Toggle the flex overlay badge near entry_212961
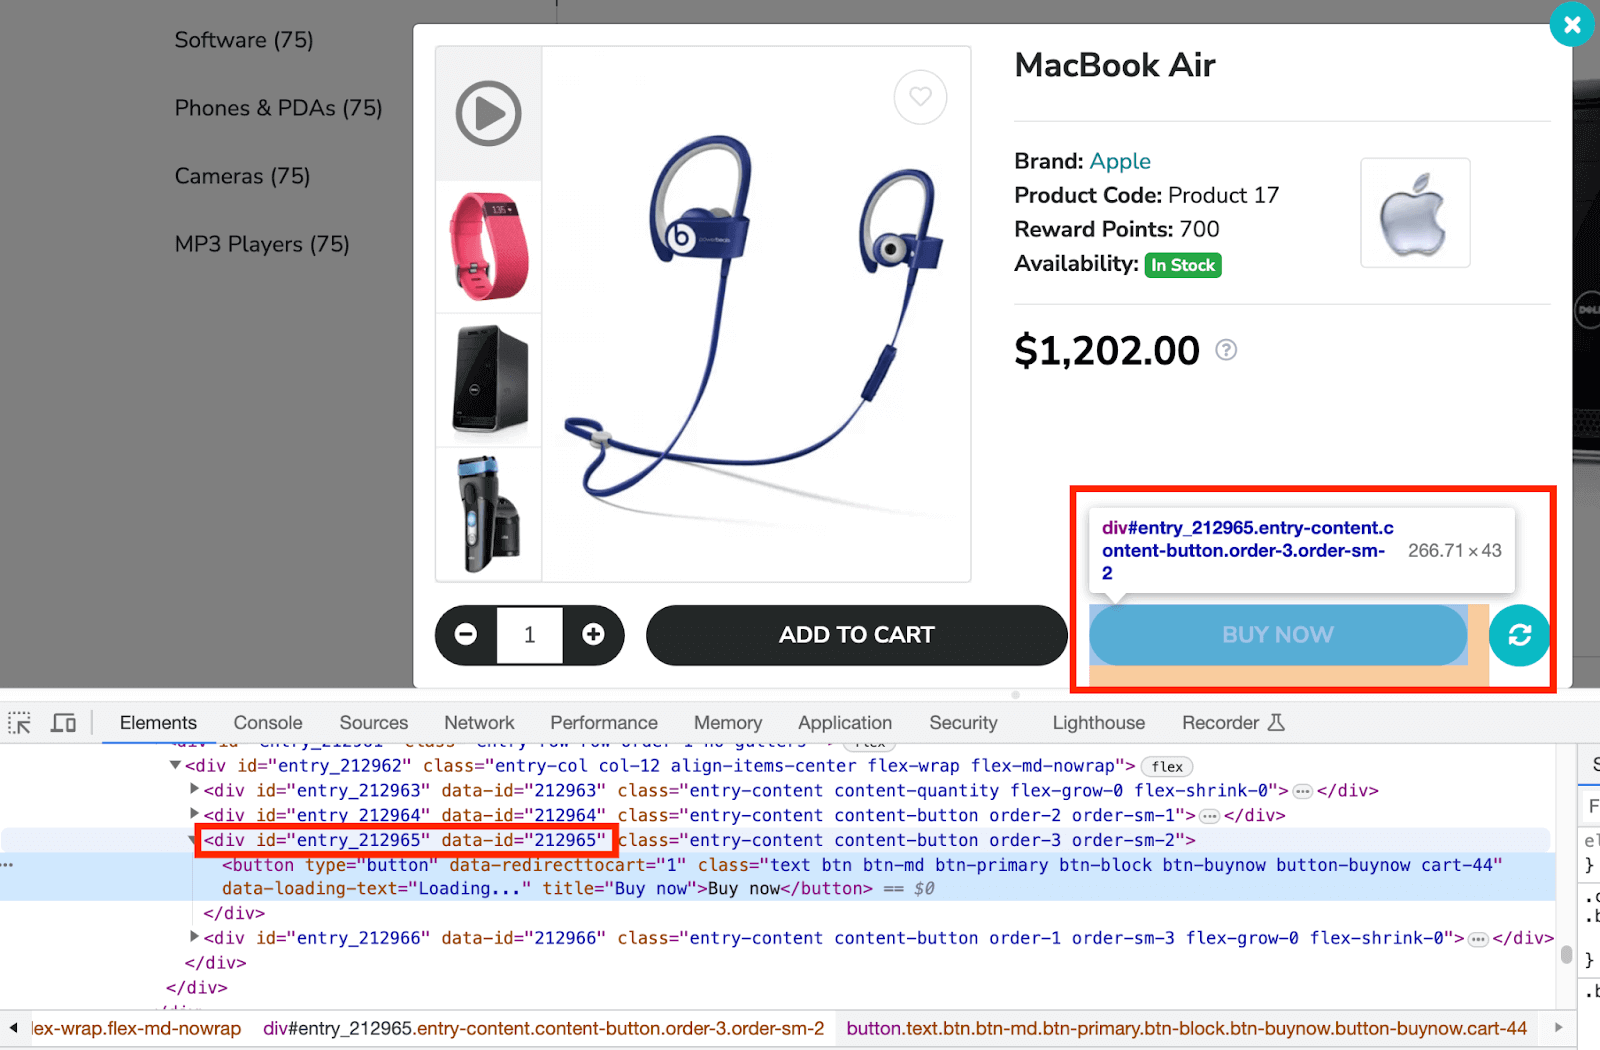This screenshot has width=1600, height=1050. click(x=869, y=742)
